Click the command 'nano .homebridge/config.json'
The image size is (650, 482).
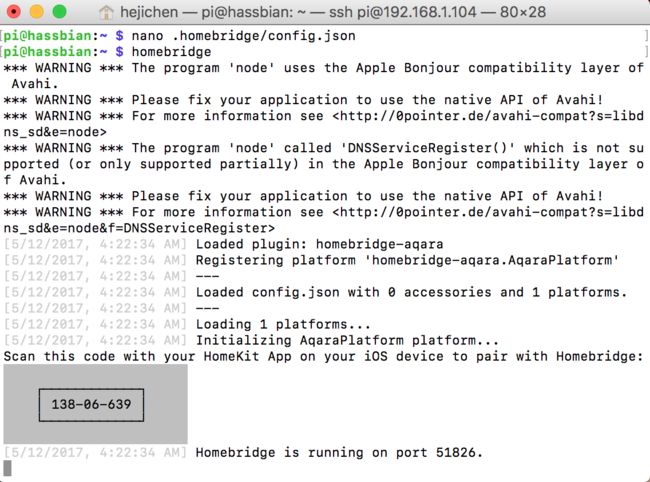(x=243, y=36)
